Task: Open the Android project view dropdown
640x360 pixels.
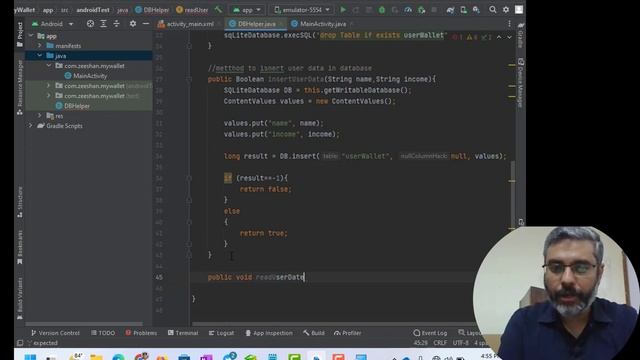Action: pos(53,24)
